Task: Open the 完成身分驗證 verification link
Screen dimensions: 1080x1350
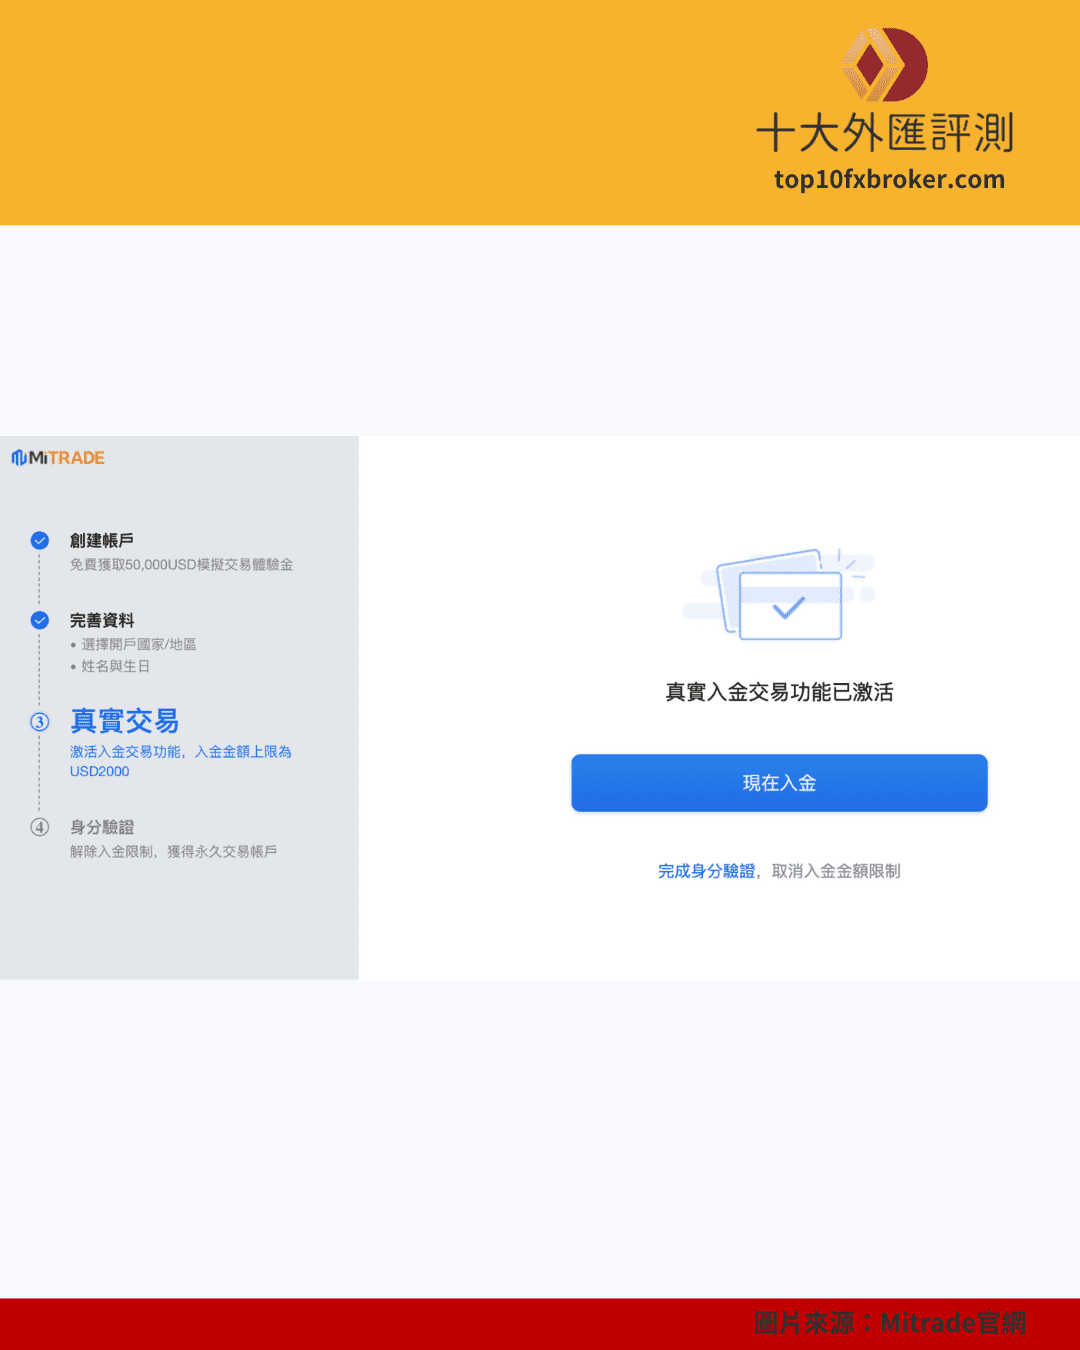Action: tap(707, 871)
